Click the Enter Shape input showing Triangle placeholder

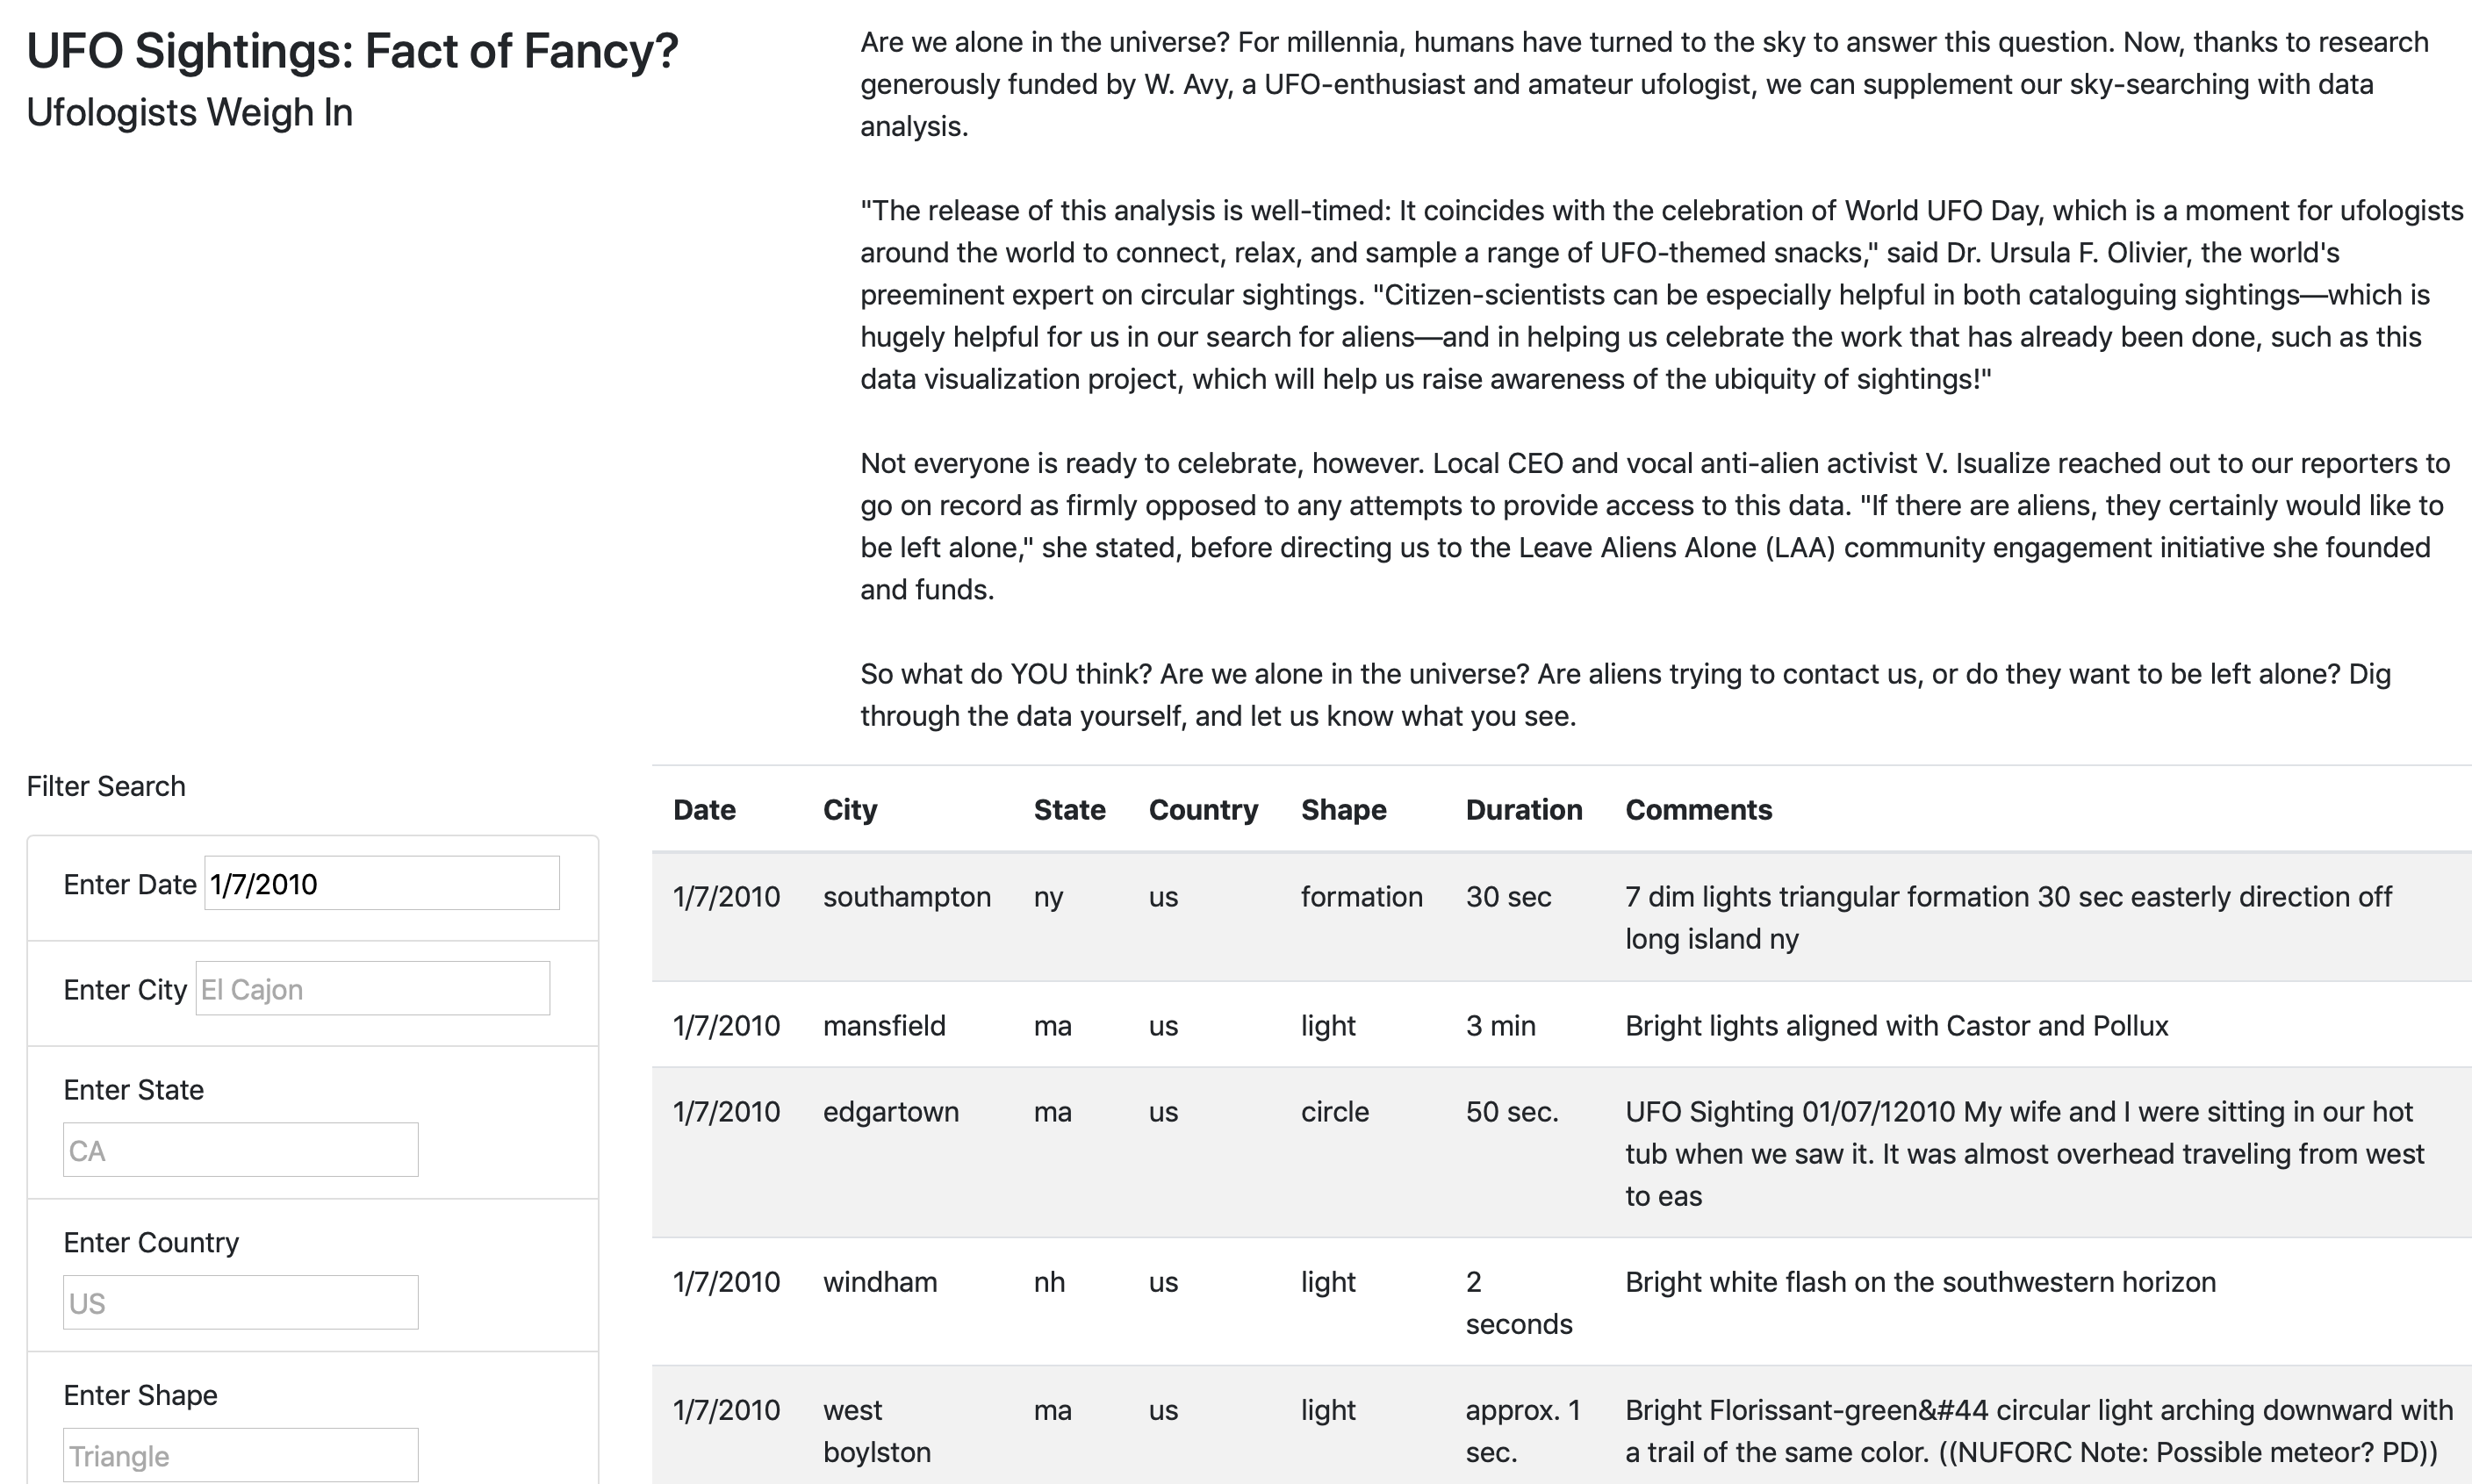pyautogui.click(x=240, y=1455)
